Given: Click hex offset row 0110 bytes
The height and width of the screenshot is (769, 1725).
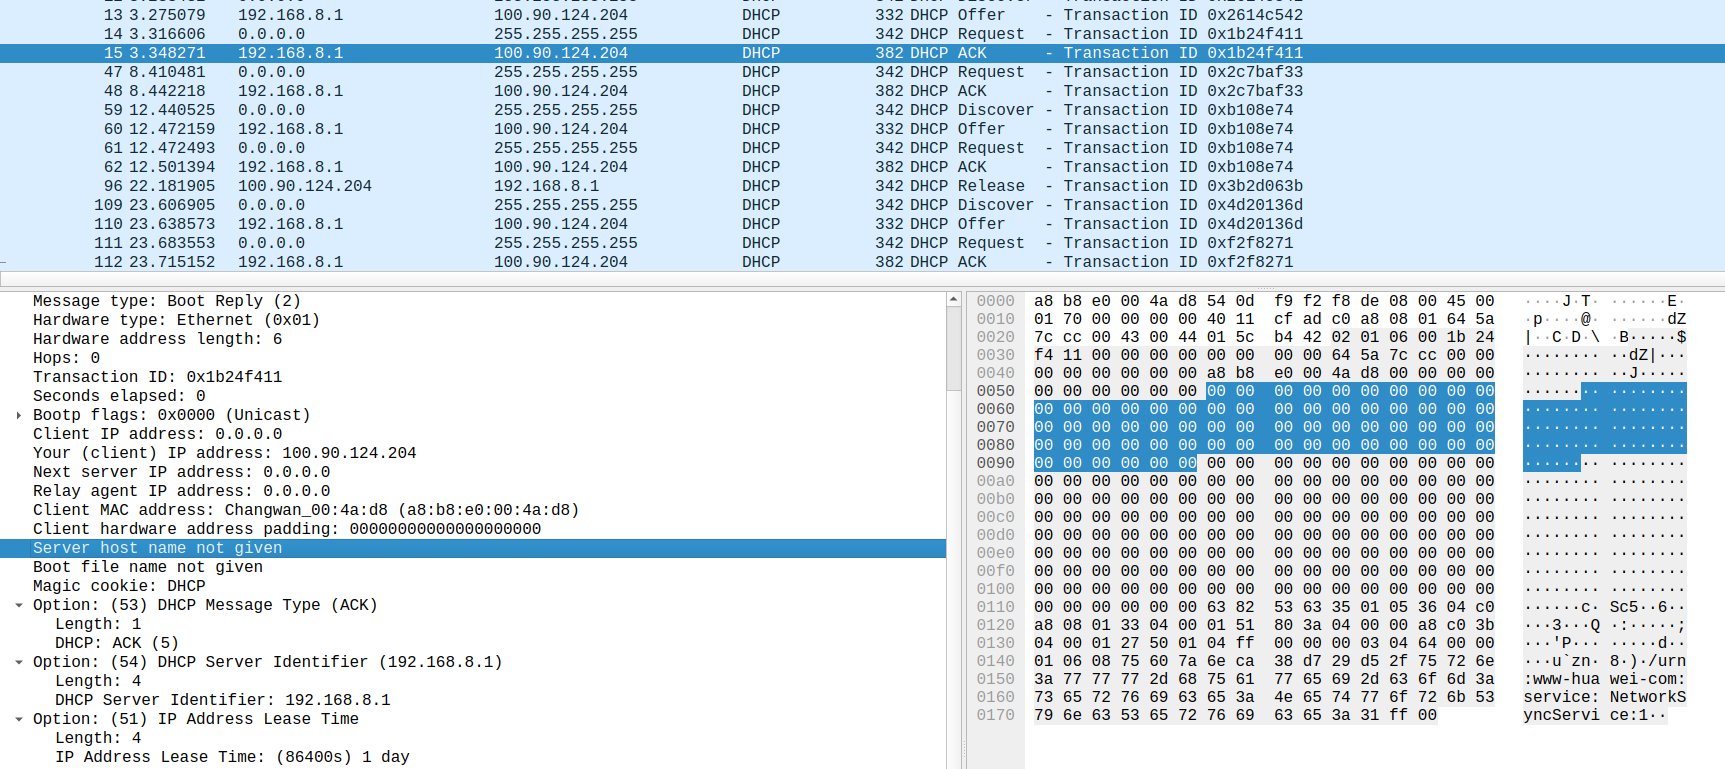Looking at the screenshot, I should [x=1263, y=607].
